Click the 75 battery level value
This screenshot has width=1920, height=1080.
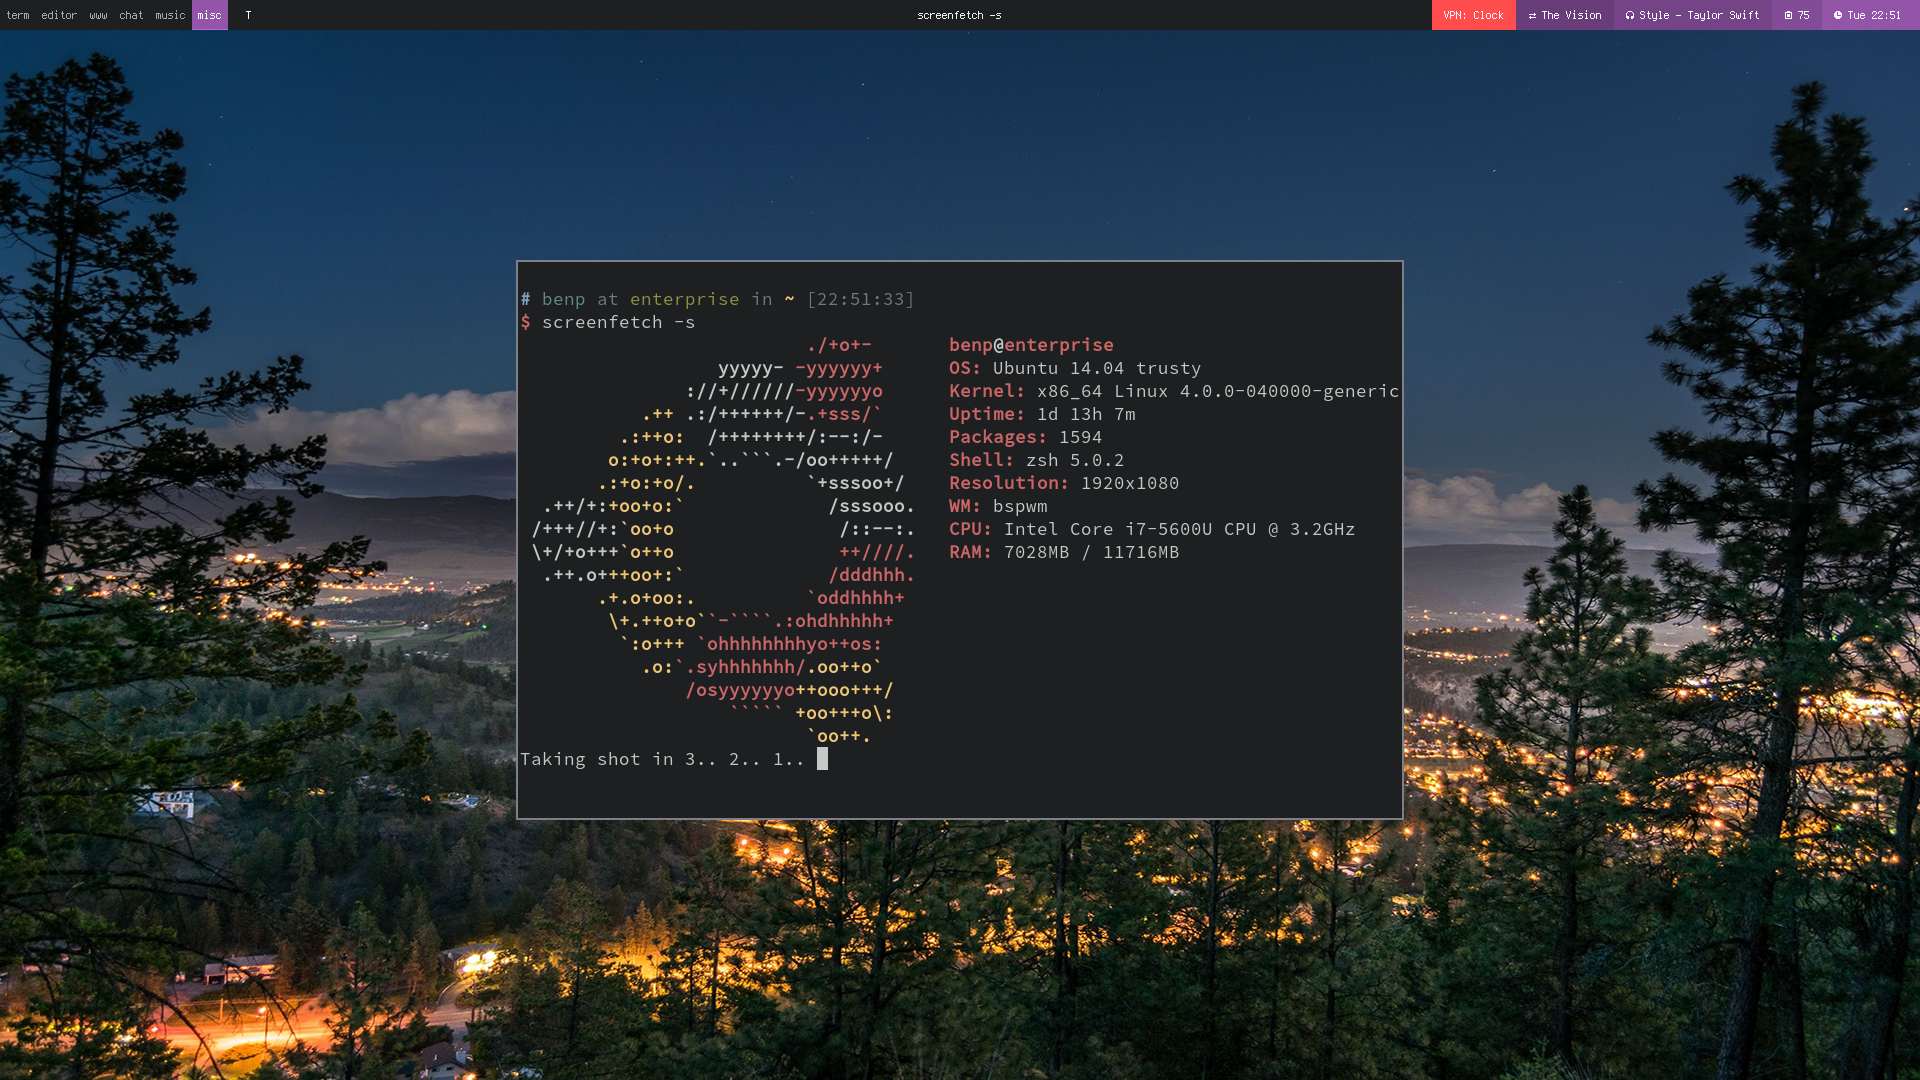(1803, 15)
